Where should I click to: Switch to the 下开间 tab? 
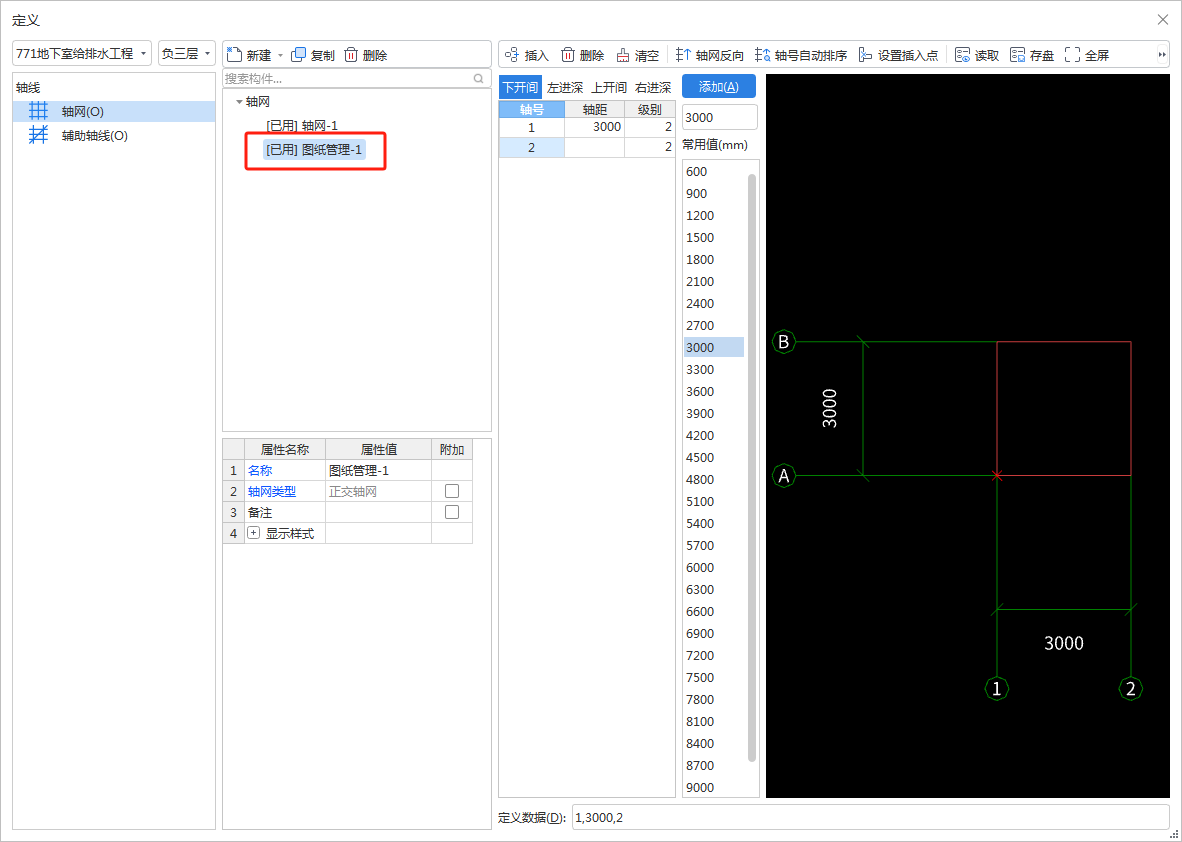(520, 87)
